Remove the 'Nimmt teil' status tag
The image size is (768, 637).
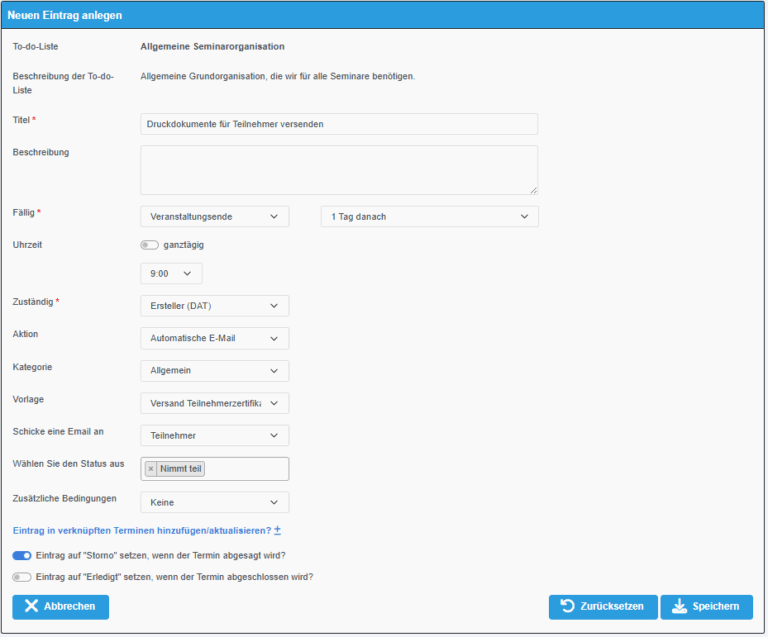coord(151,469)
